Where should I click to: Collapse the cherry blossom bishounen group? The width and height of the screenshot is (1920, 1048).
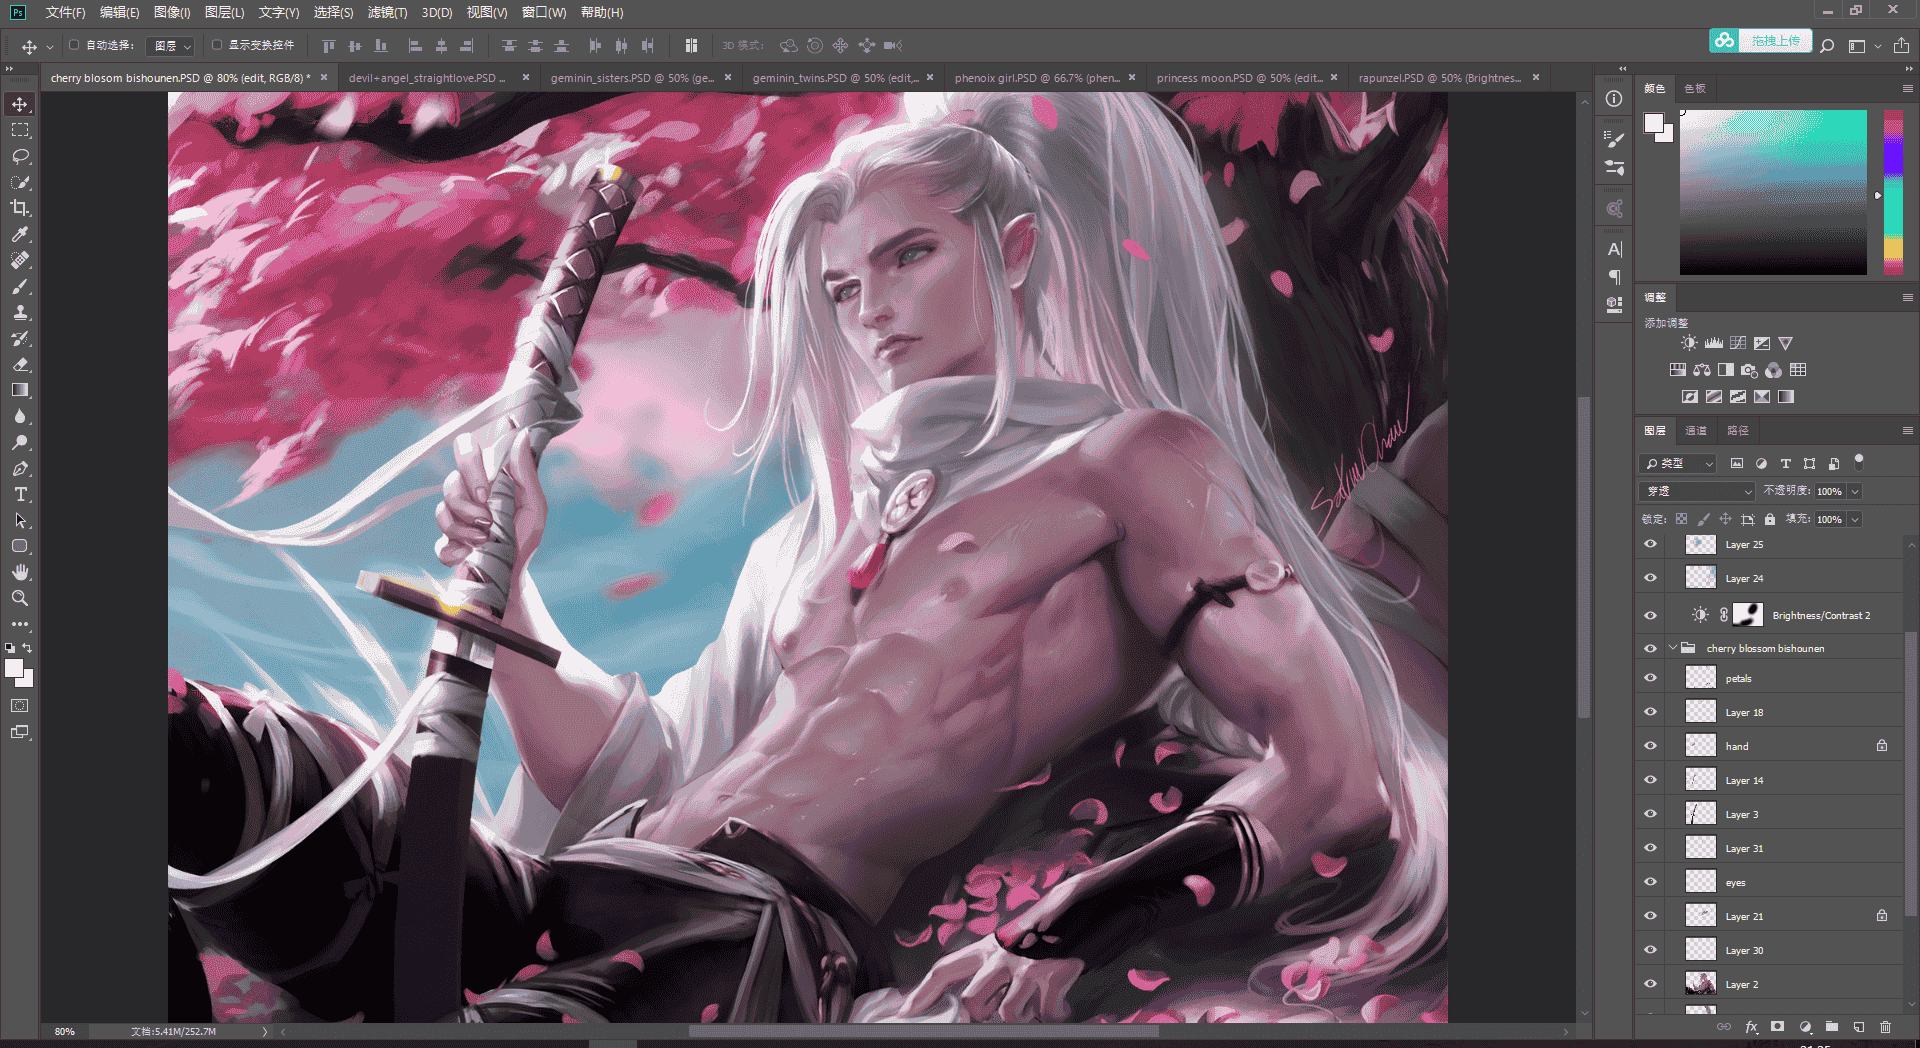(x=1673, y=648)
